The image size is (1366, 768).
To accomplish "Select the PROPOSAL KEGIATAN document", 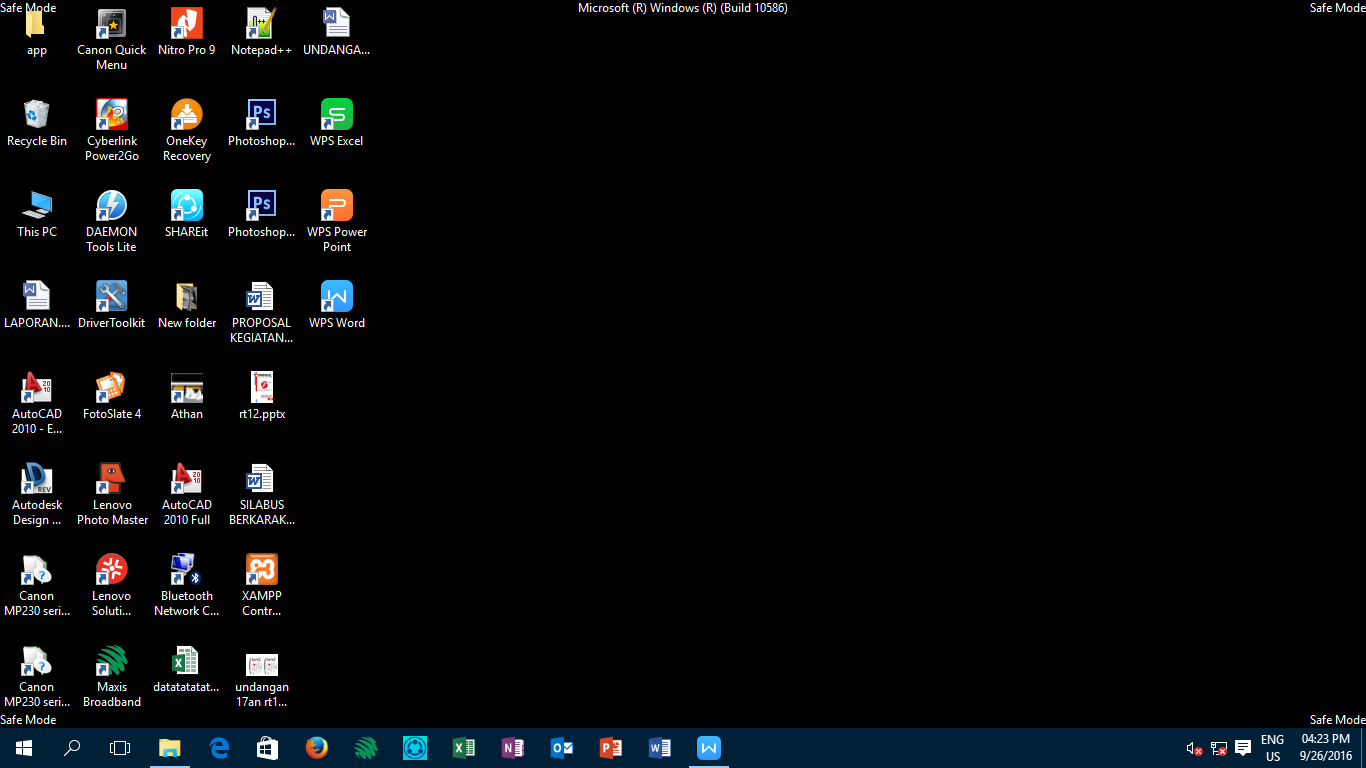I will [262, 313].
